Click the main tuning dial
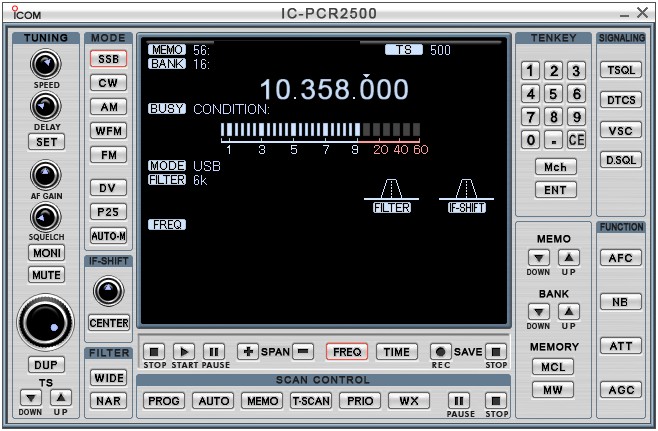This screenshot has width=658, height=431. (x=45, y=323)
